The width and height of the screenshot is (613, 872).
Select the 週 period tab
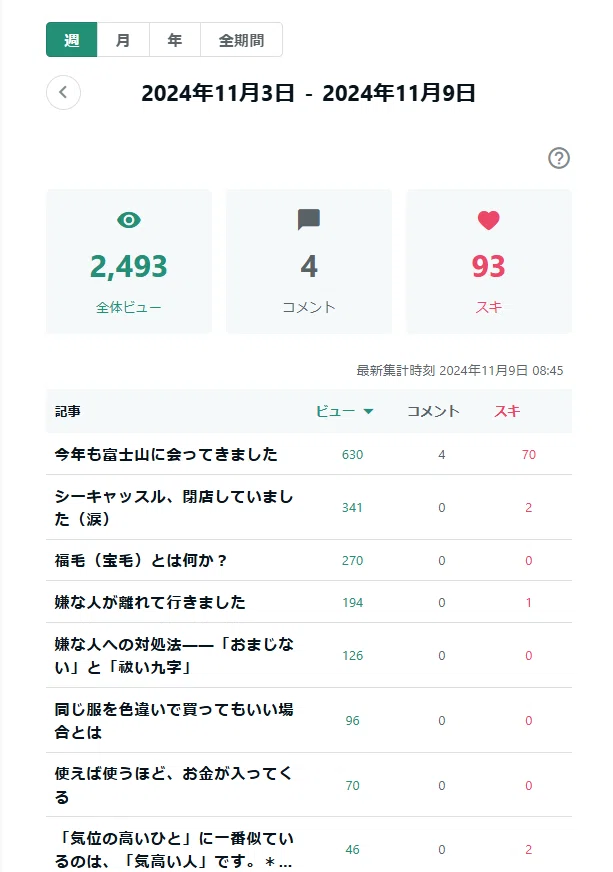[72, 40]
